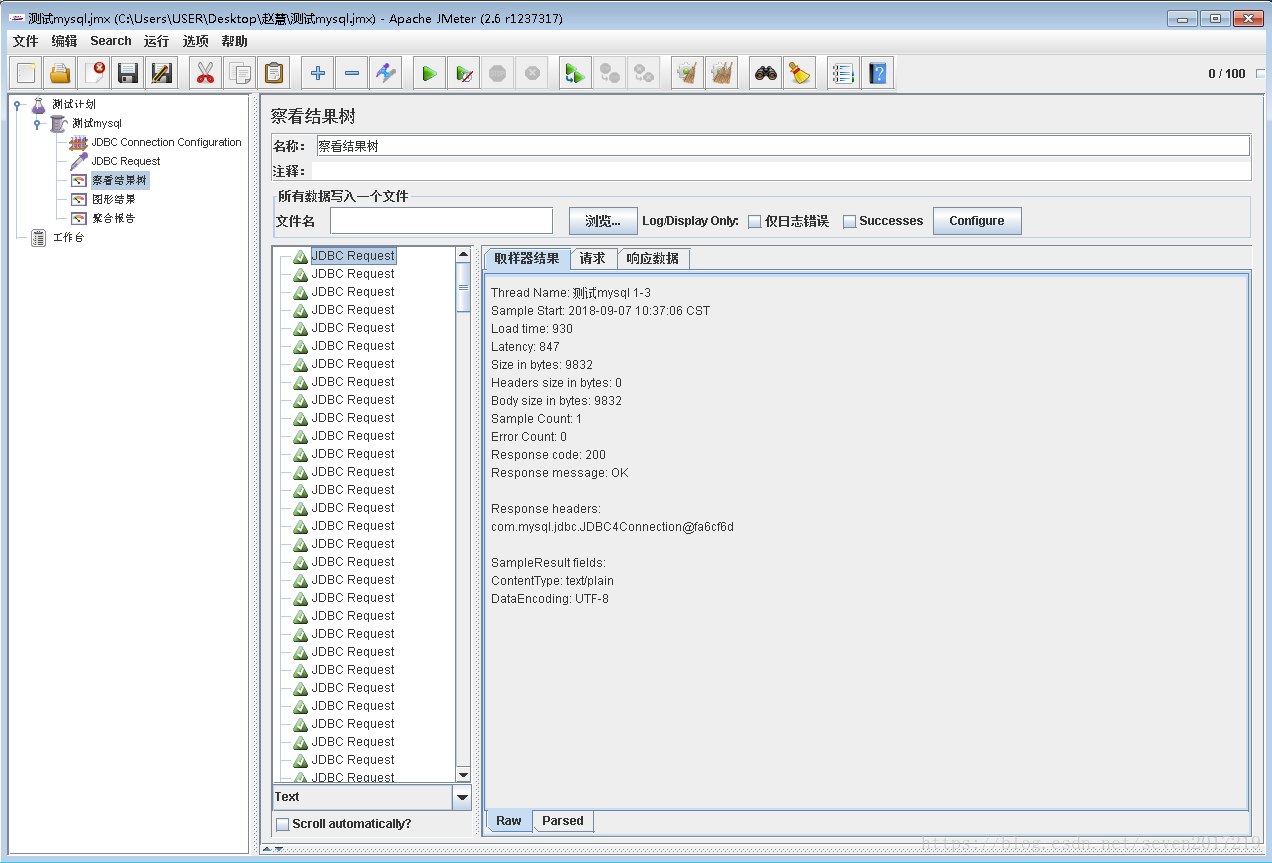Open the Function Helper dialog list icon
This screenshot has height=863, width=1272.
pyautogui.click(x=844, y=73)
